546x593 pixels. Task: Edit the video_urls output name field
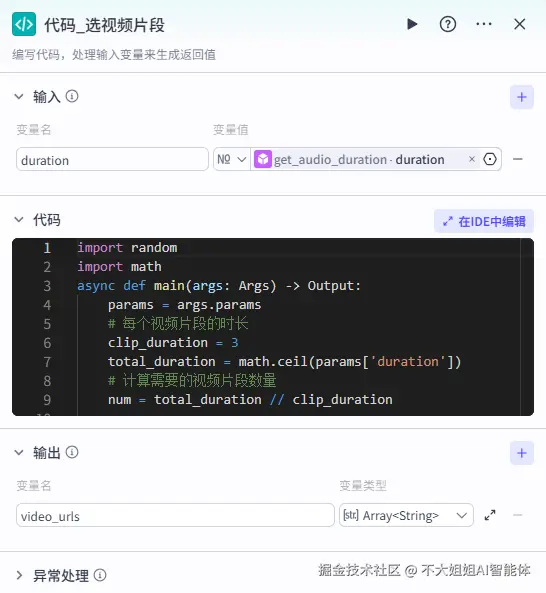175,515
